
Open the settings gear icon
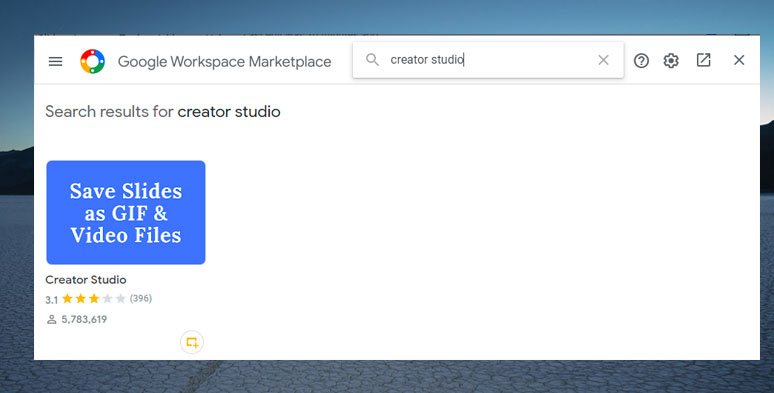[x=671, y=61]
